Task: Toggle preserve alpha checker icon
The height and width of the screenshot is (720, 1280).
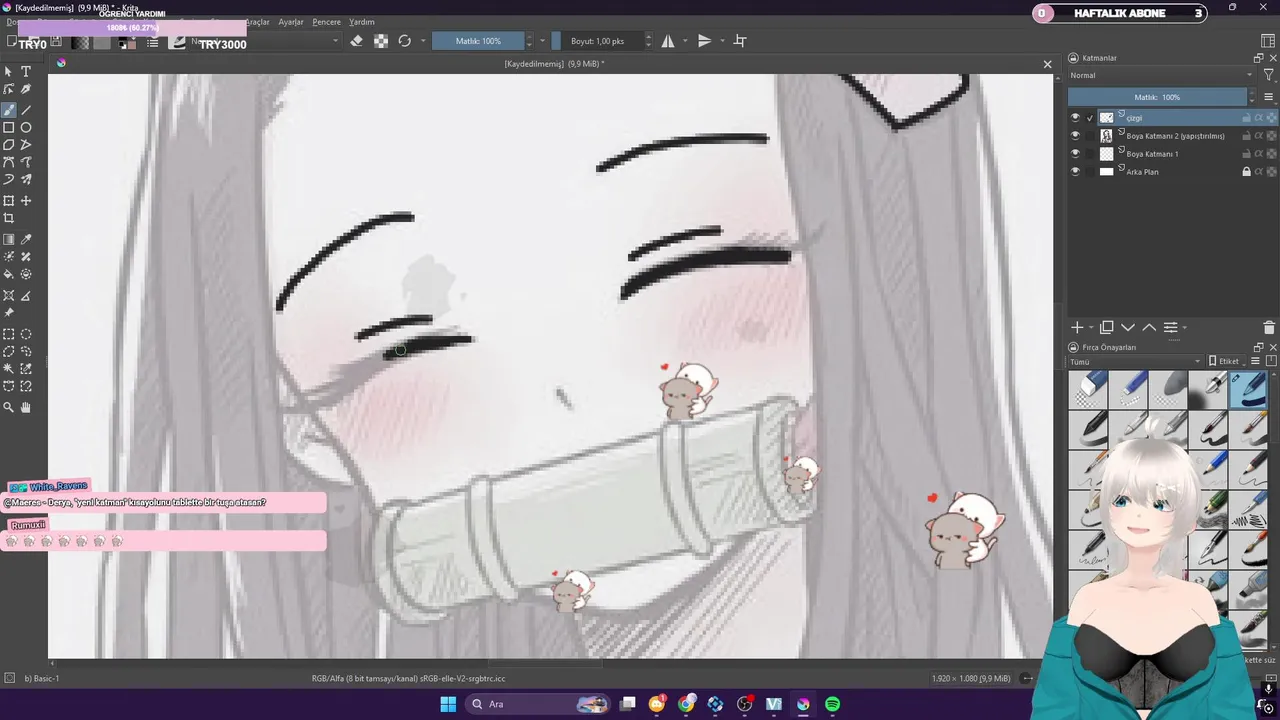Action: coord(381,41)
